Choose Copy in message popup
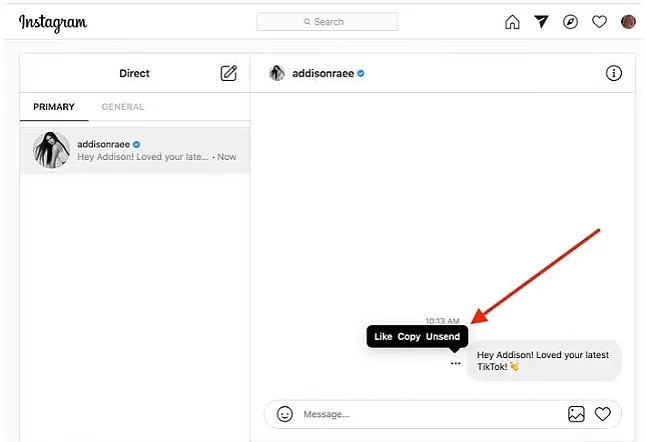Screen dimensions: 646x442 (409, 337)
